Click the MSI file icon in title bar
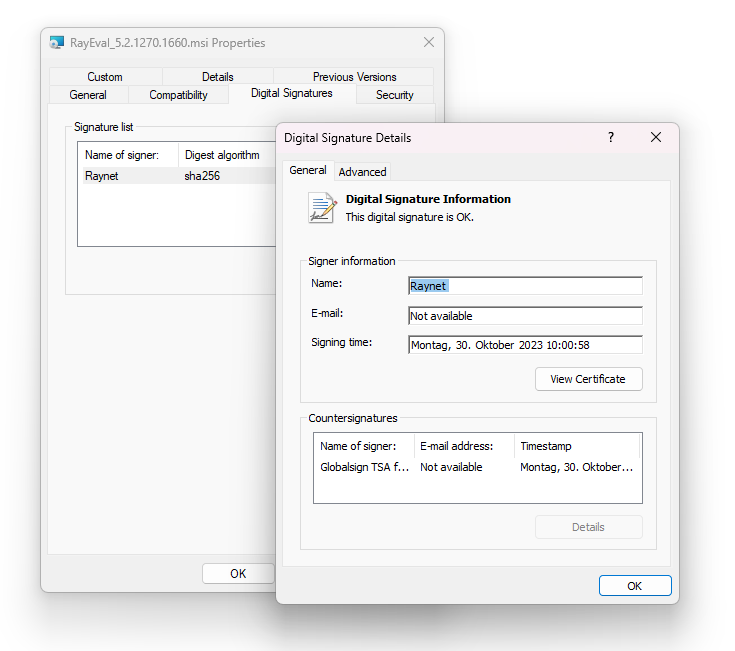735x651 pixels. point(57,43)
